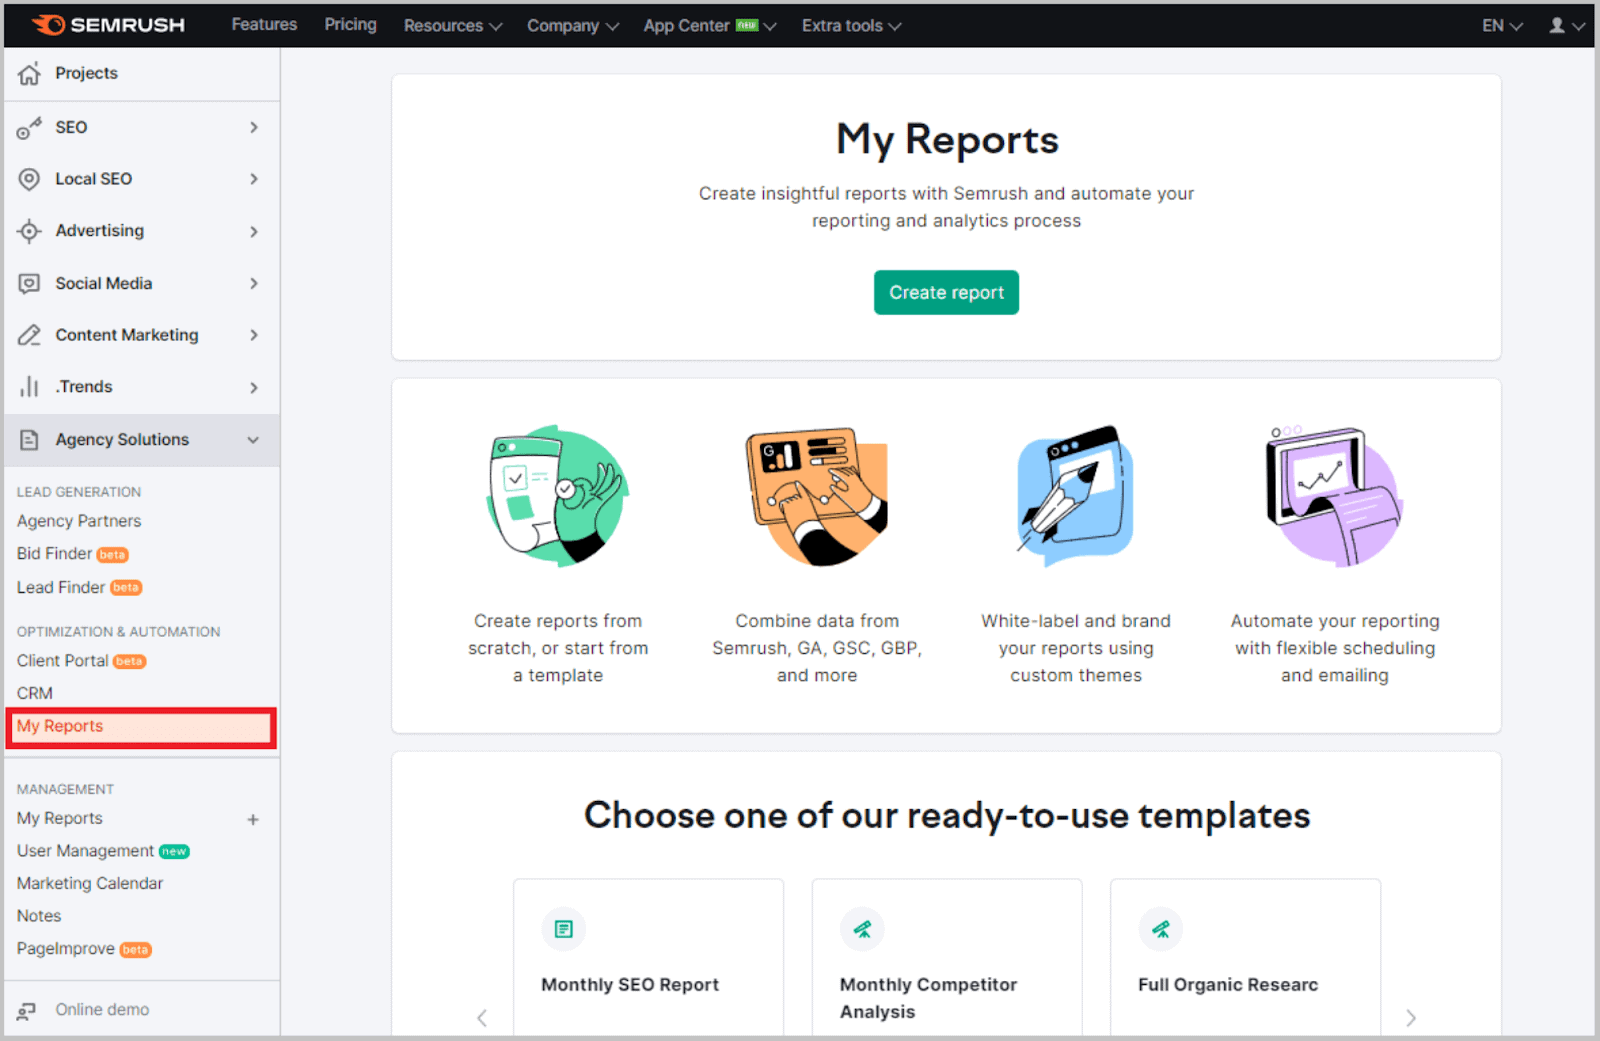1600x1041 pixels.
Task: Open Agency Partners
Action: pos(79,521)
